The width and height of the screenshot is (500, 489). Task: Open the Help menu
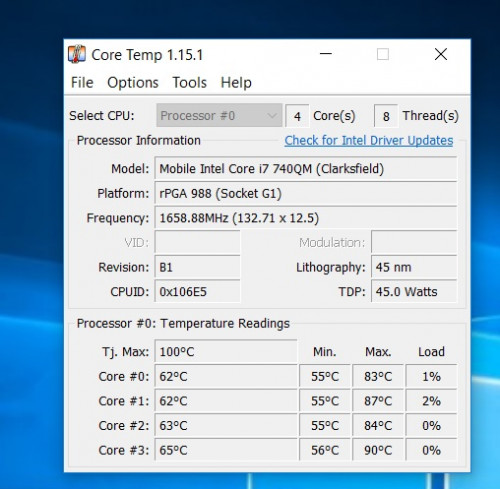pyautogui.click(x=236, y=82)
